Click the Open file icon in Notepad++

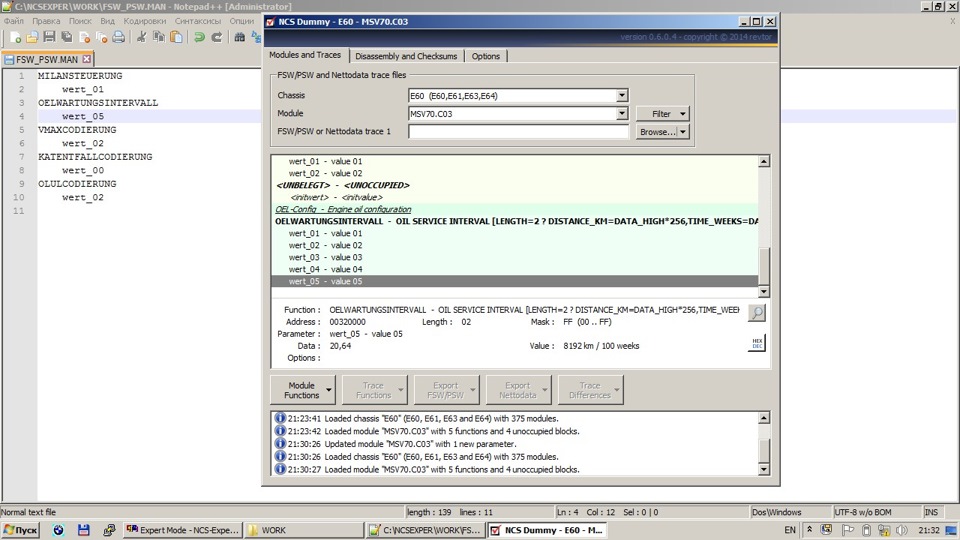(32, 37)
